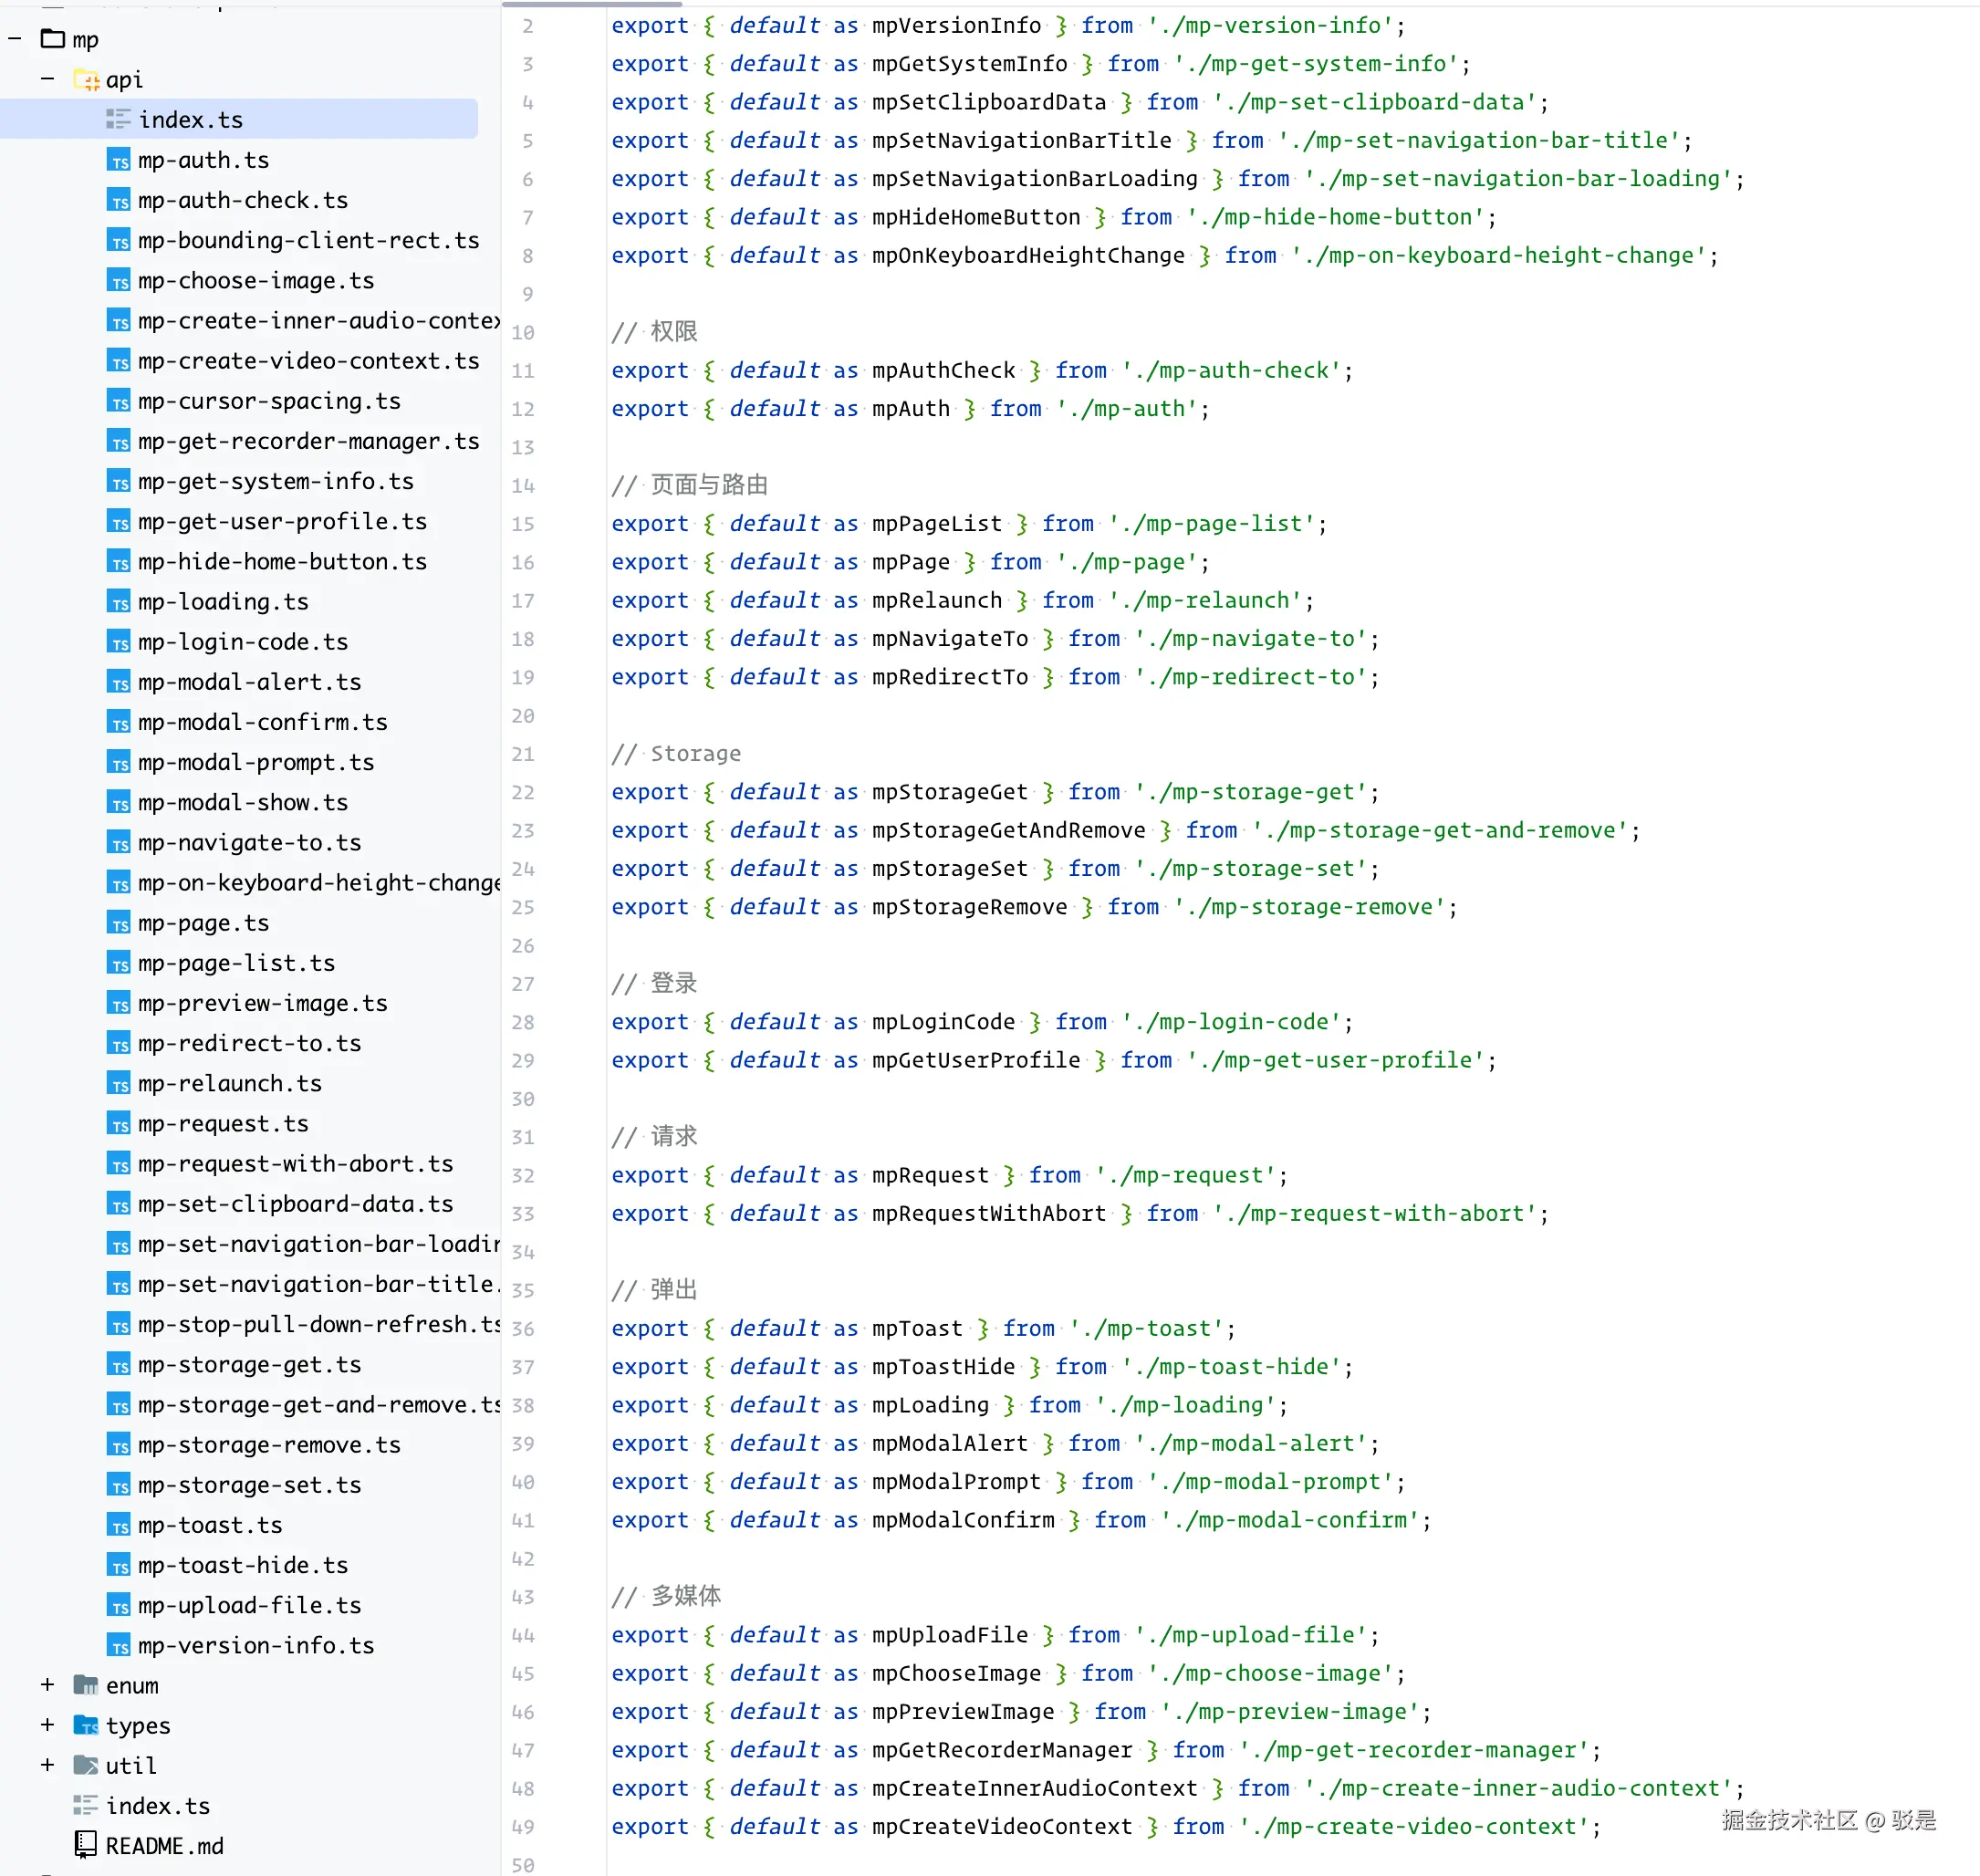
Task: Click line number 28 in gutter
Action: point(523,1022)
